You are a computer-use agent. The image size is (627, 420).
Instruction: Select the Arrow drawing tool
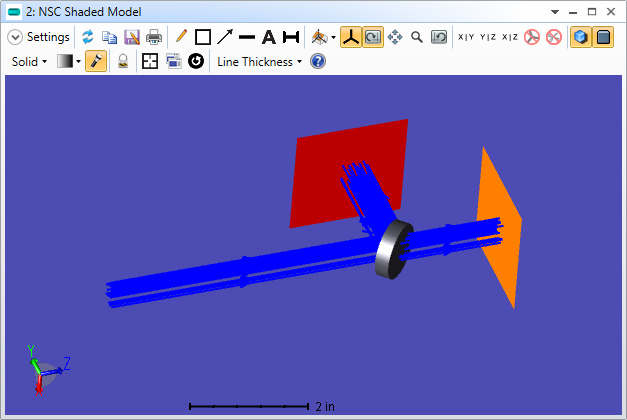coord(225,37)
